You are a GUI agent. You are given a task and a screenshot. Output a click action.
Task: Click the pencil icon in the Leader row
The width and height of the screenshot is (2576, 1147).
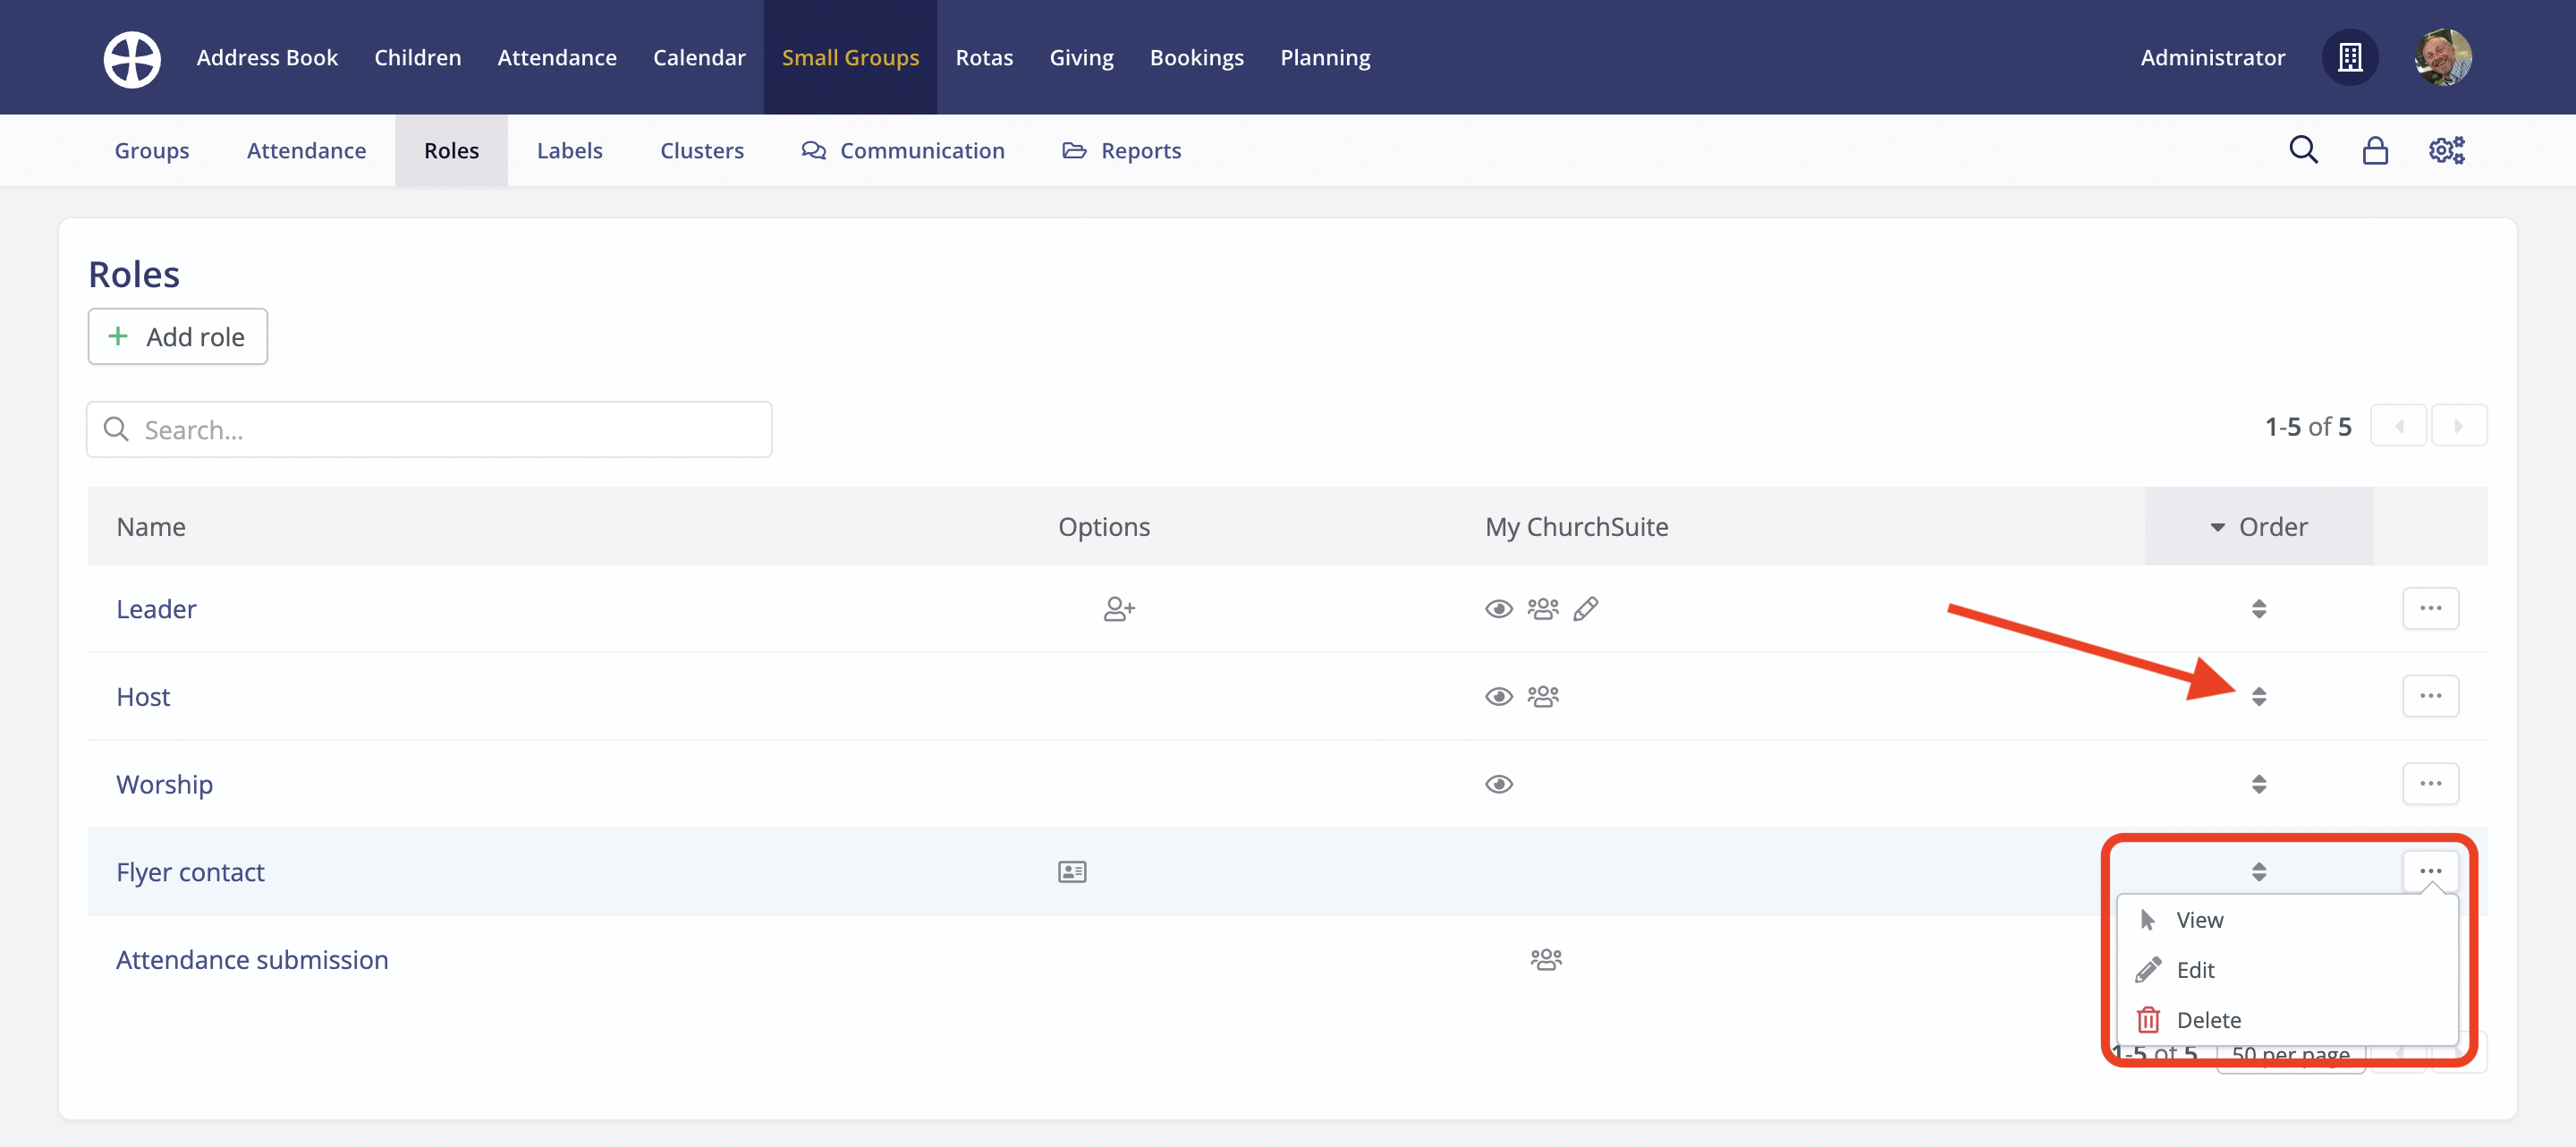coord(1586,609)
